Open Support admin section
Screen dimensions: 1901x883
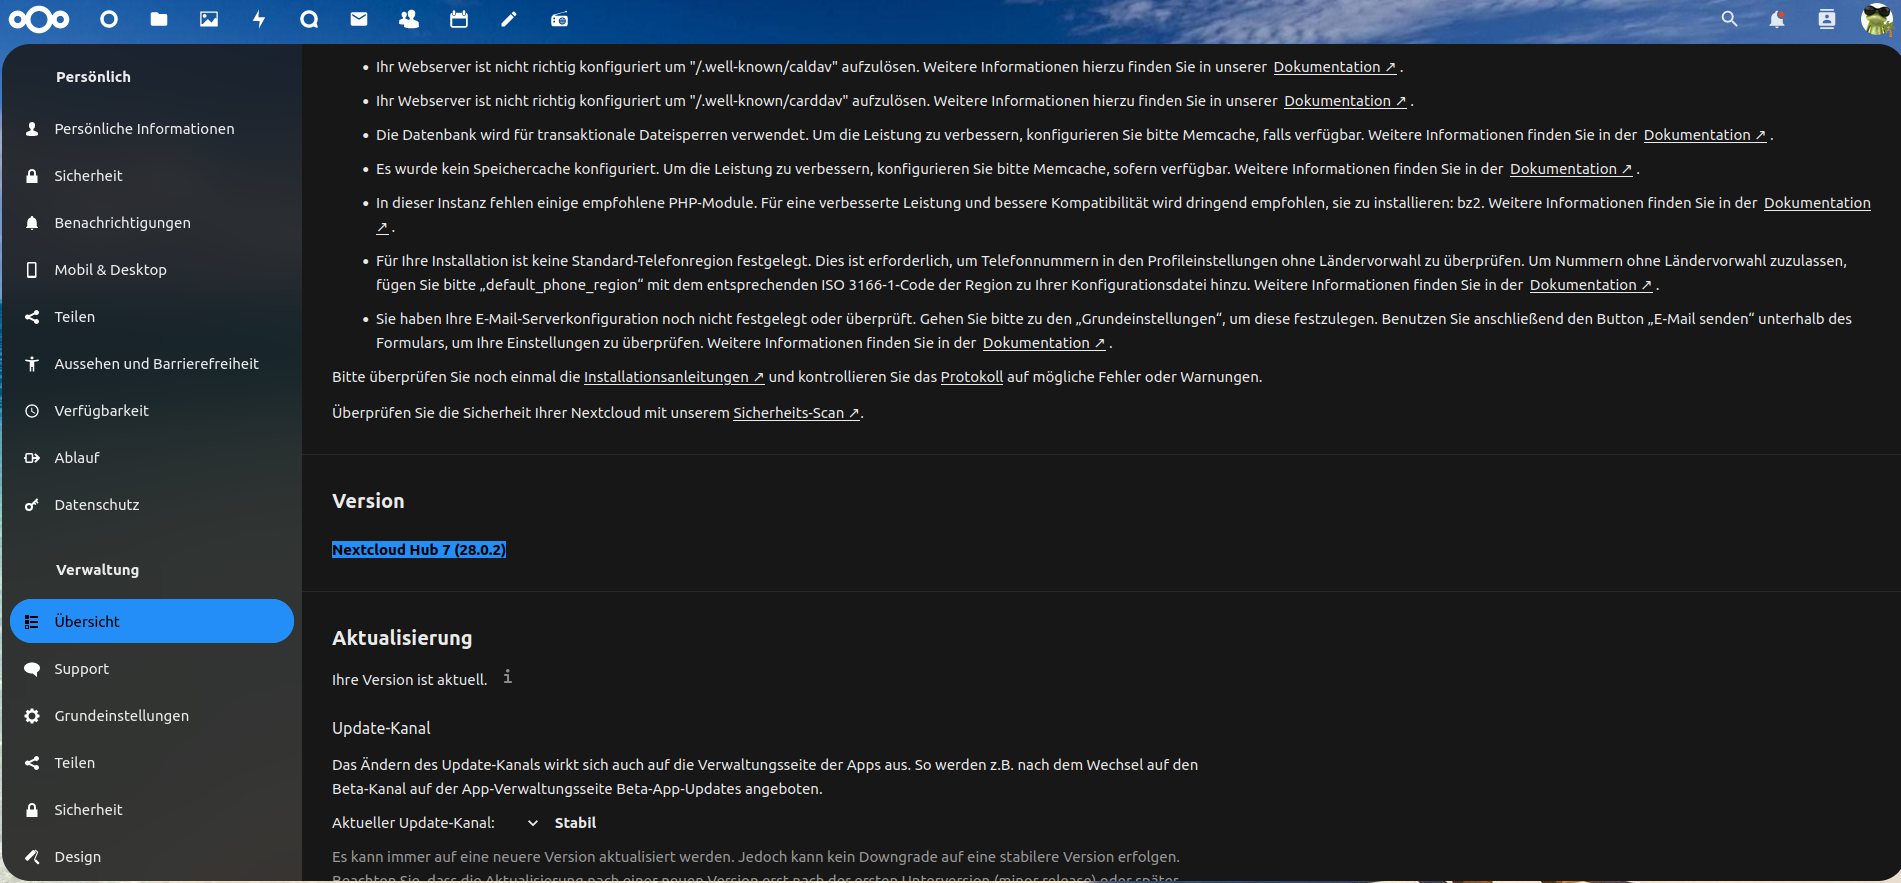pos(152,669)
